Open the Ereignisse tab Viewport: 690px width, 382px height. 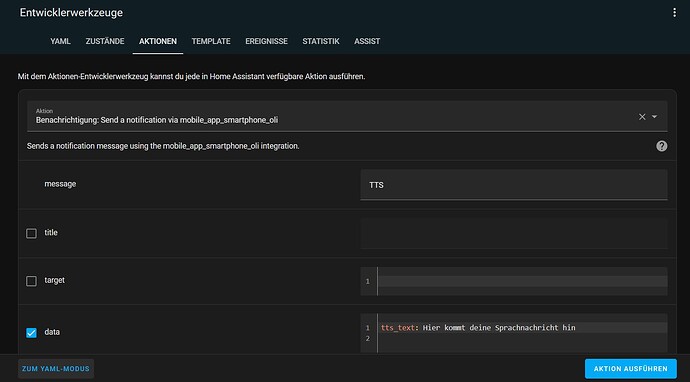tap(266, 41)
